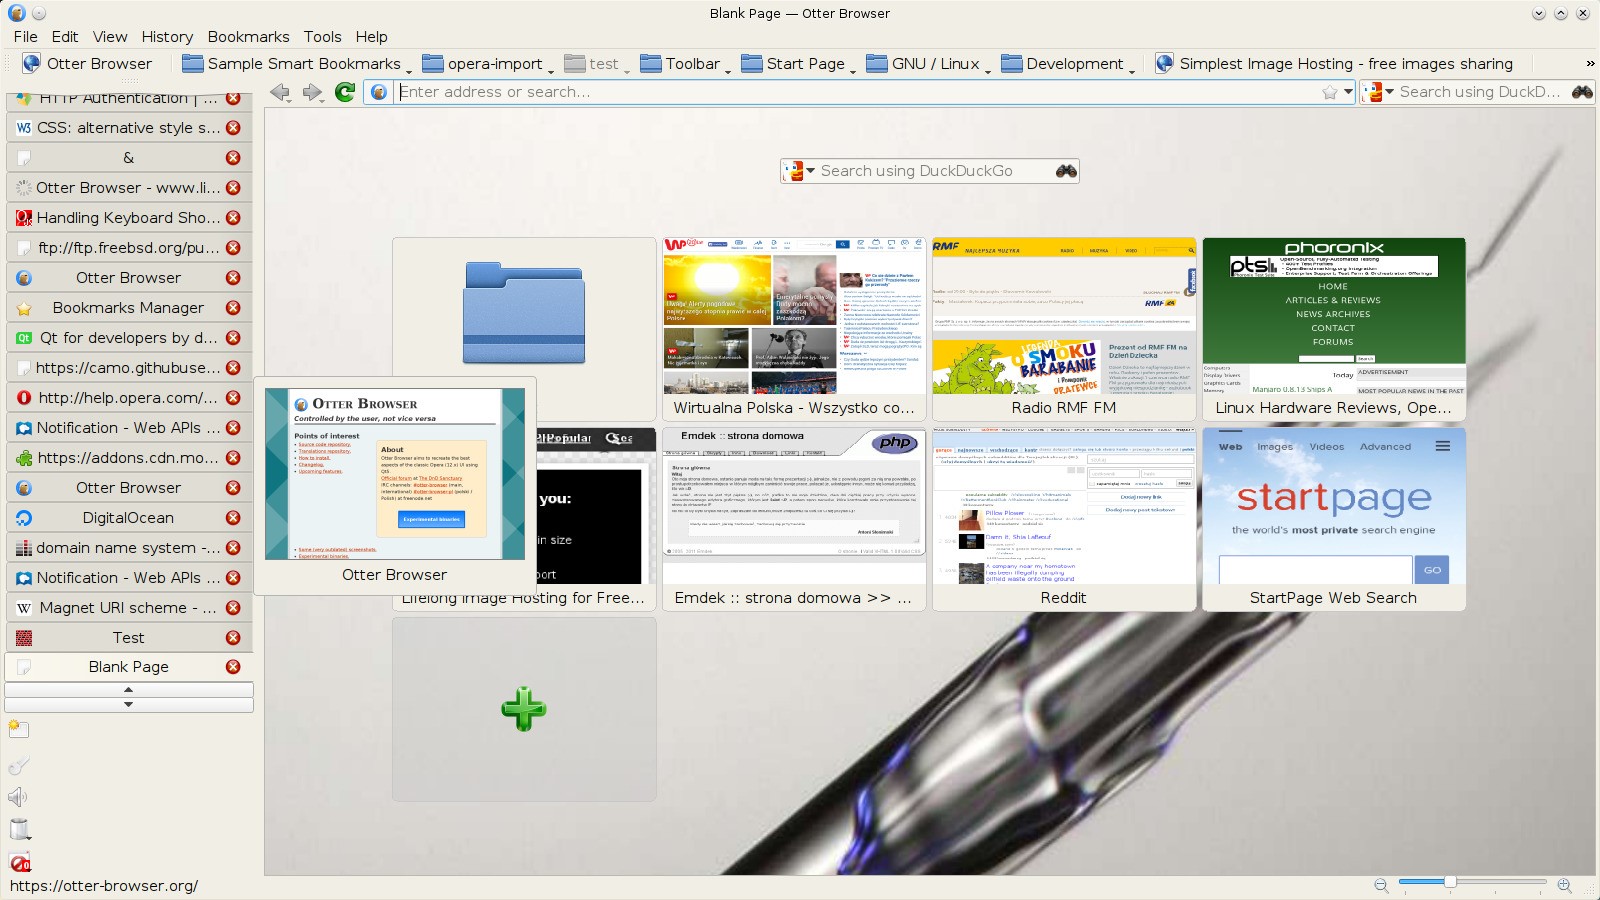Open the start page DuckDuckGo engine dropdown

pyautogui.click(x=799, y=171)
